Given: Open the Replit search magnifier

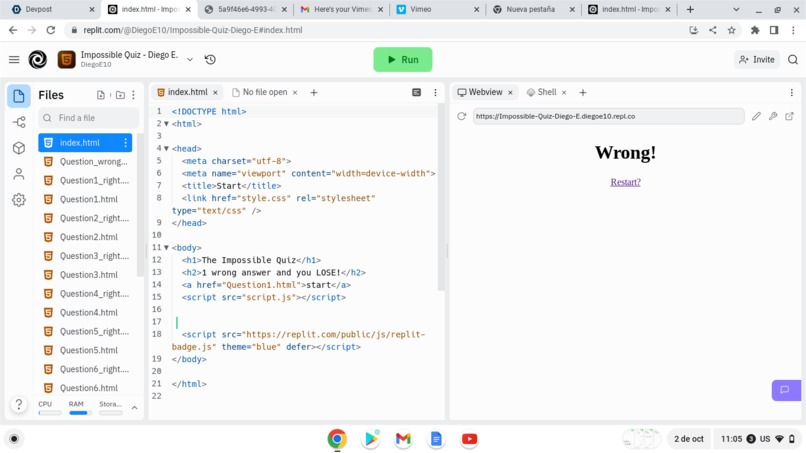Looking at the screenshot, I should tap(793, 60).
